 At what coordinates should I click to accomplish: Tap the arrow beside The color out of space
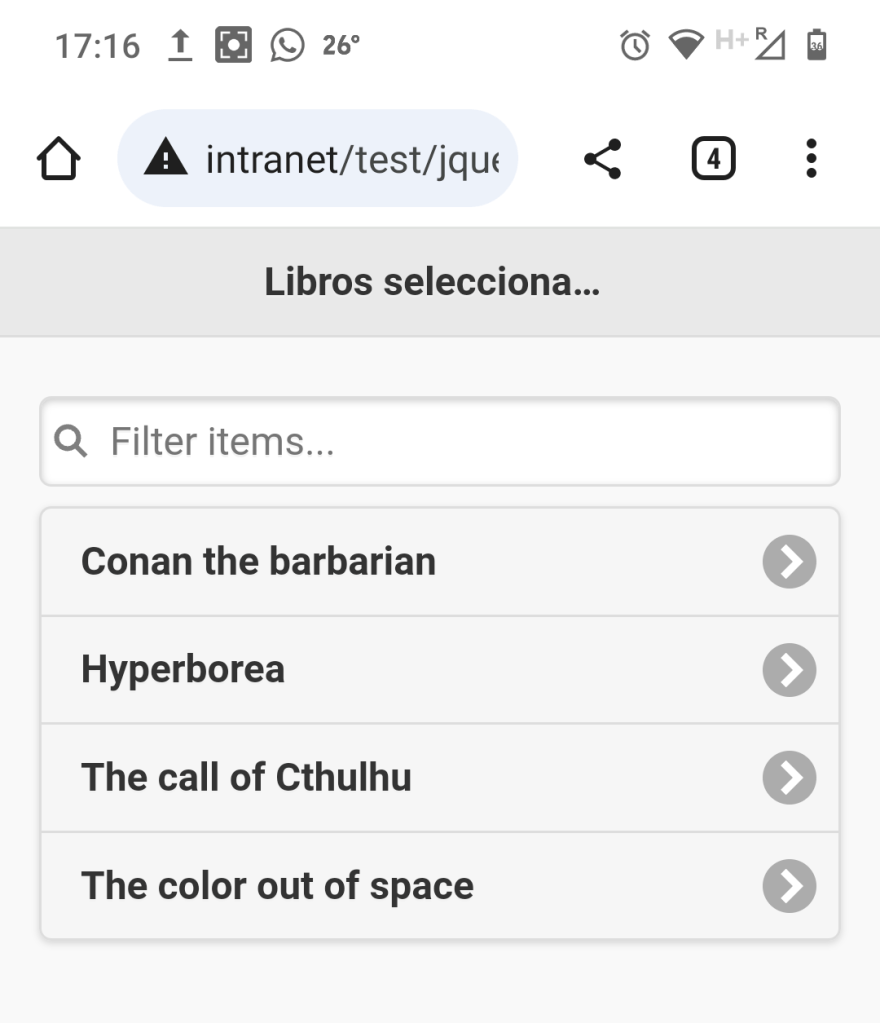789,886
